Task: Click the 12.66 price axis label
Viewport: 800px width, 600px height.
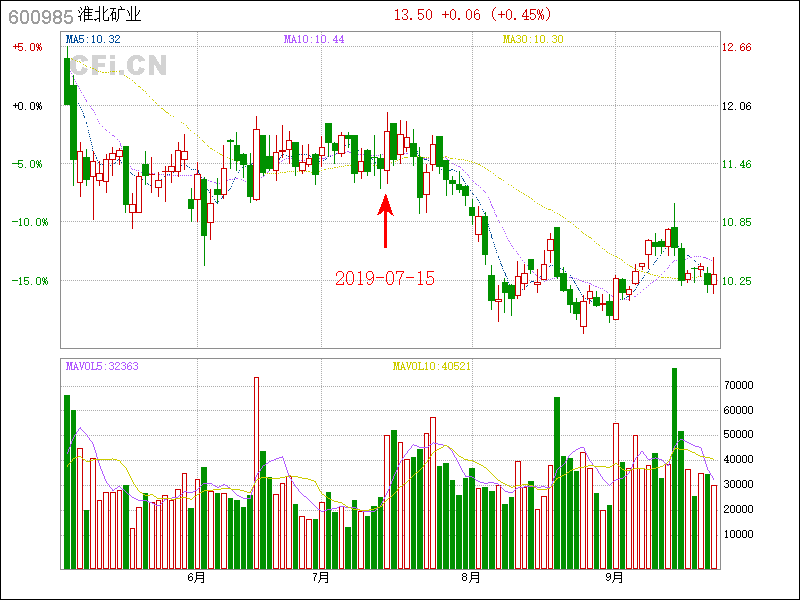Action: pyautogui.click(x=738, y=48)
